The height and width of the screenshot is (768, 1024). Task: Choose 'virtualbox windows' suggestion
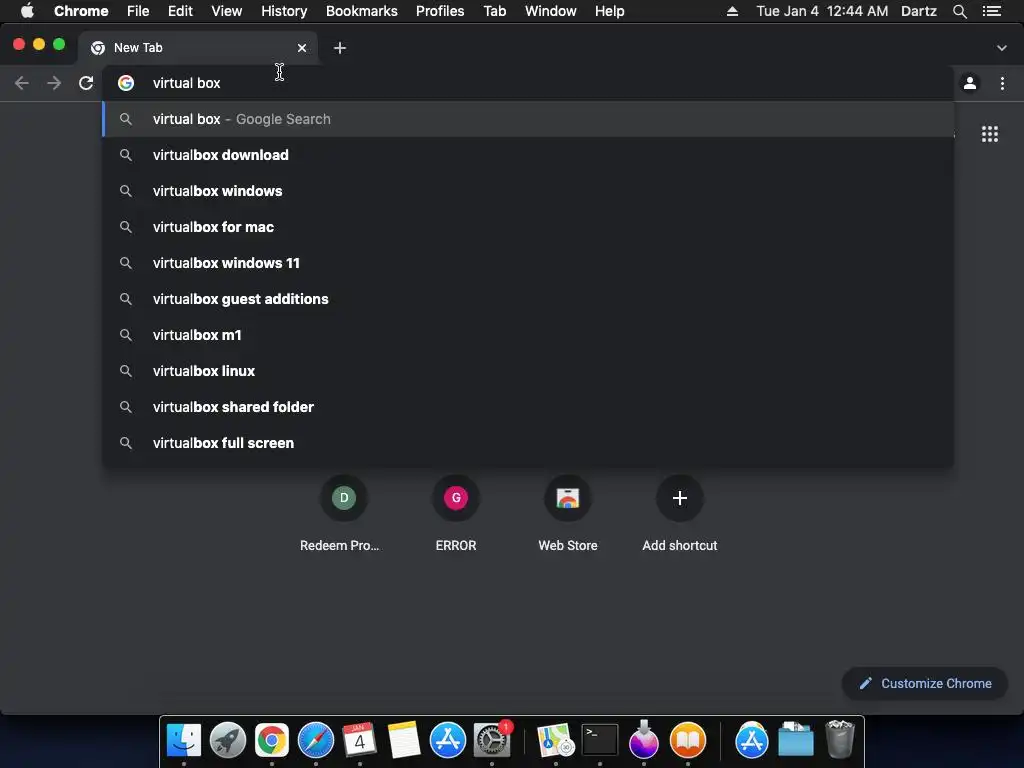pos(528,191)
